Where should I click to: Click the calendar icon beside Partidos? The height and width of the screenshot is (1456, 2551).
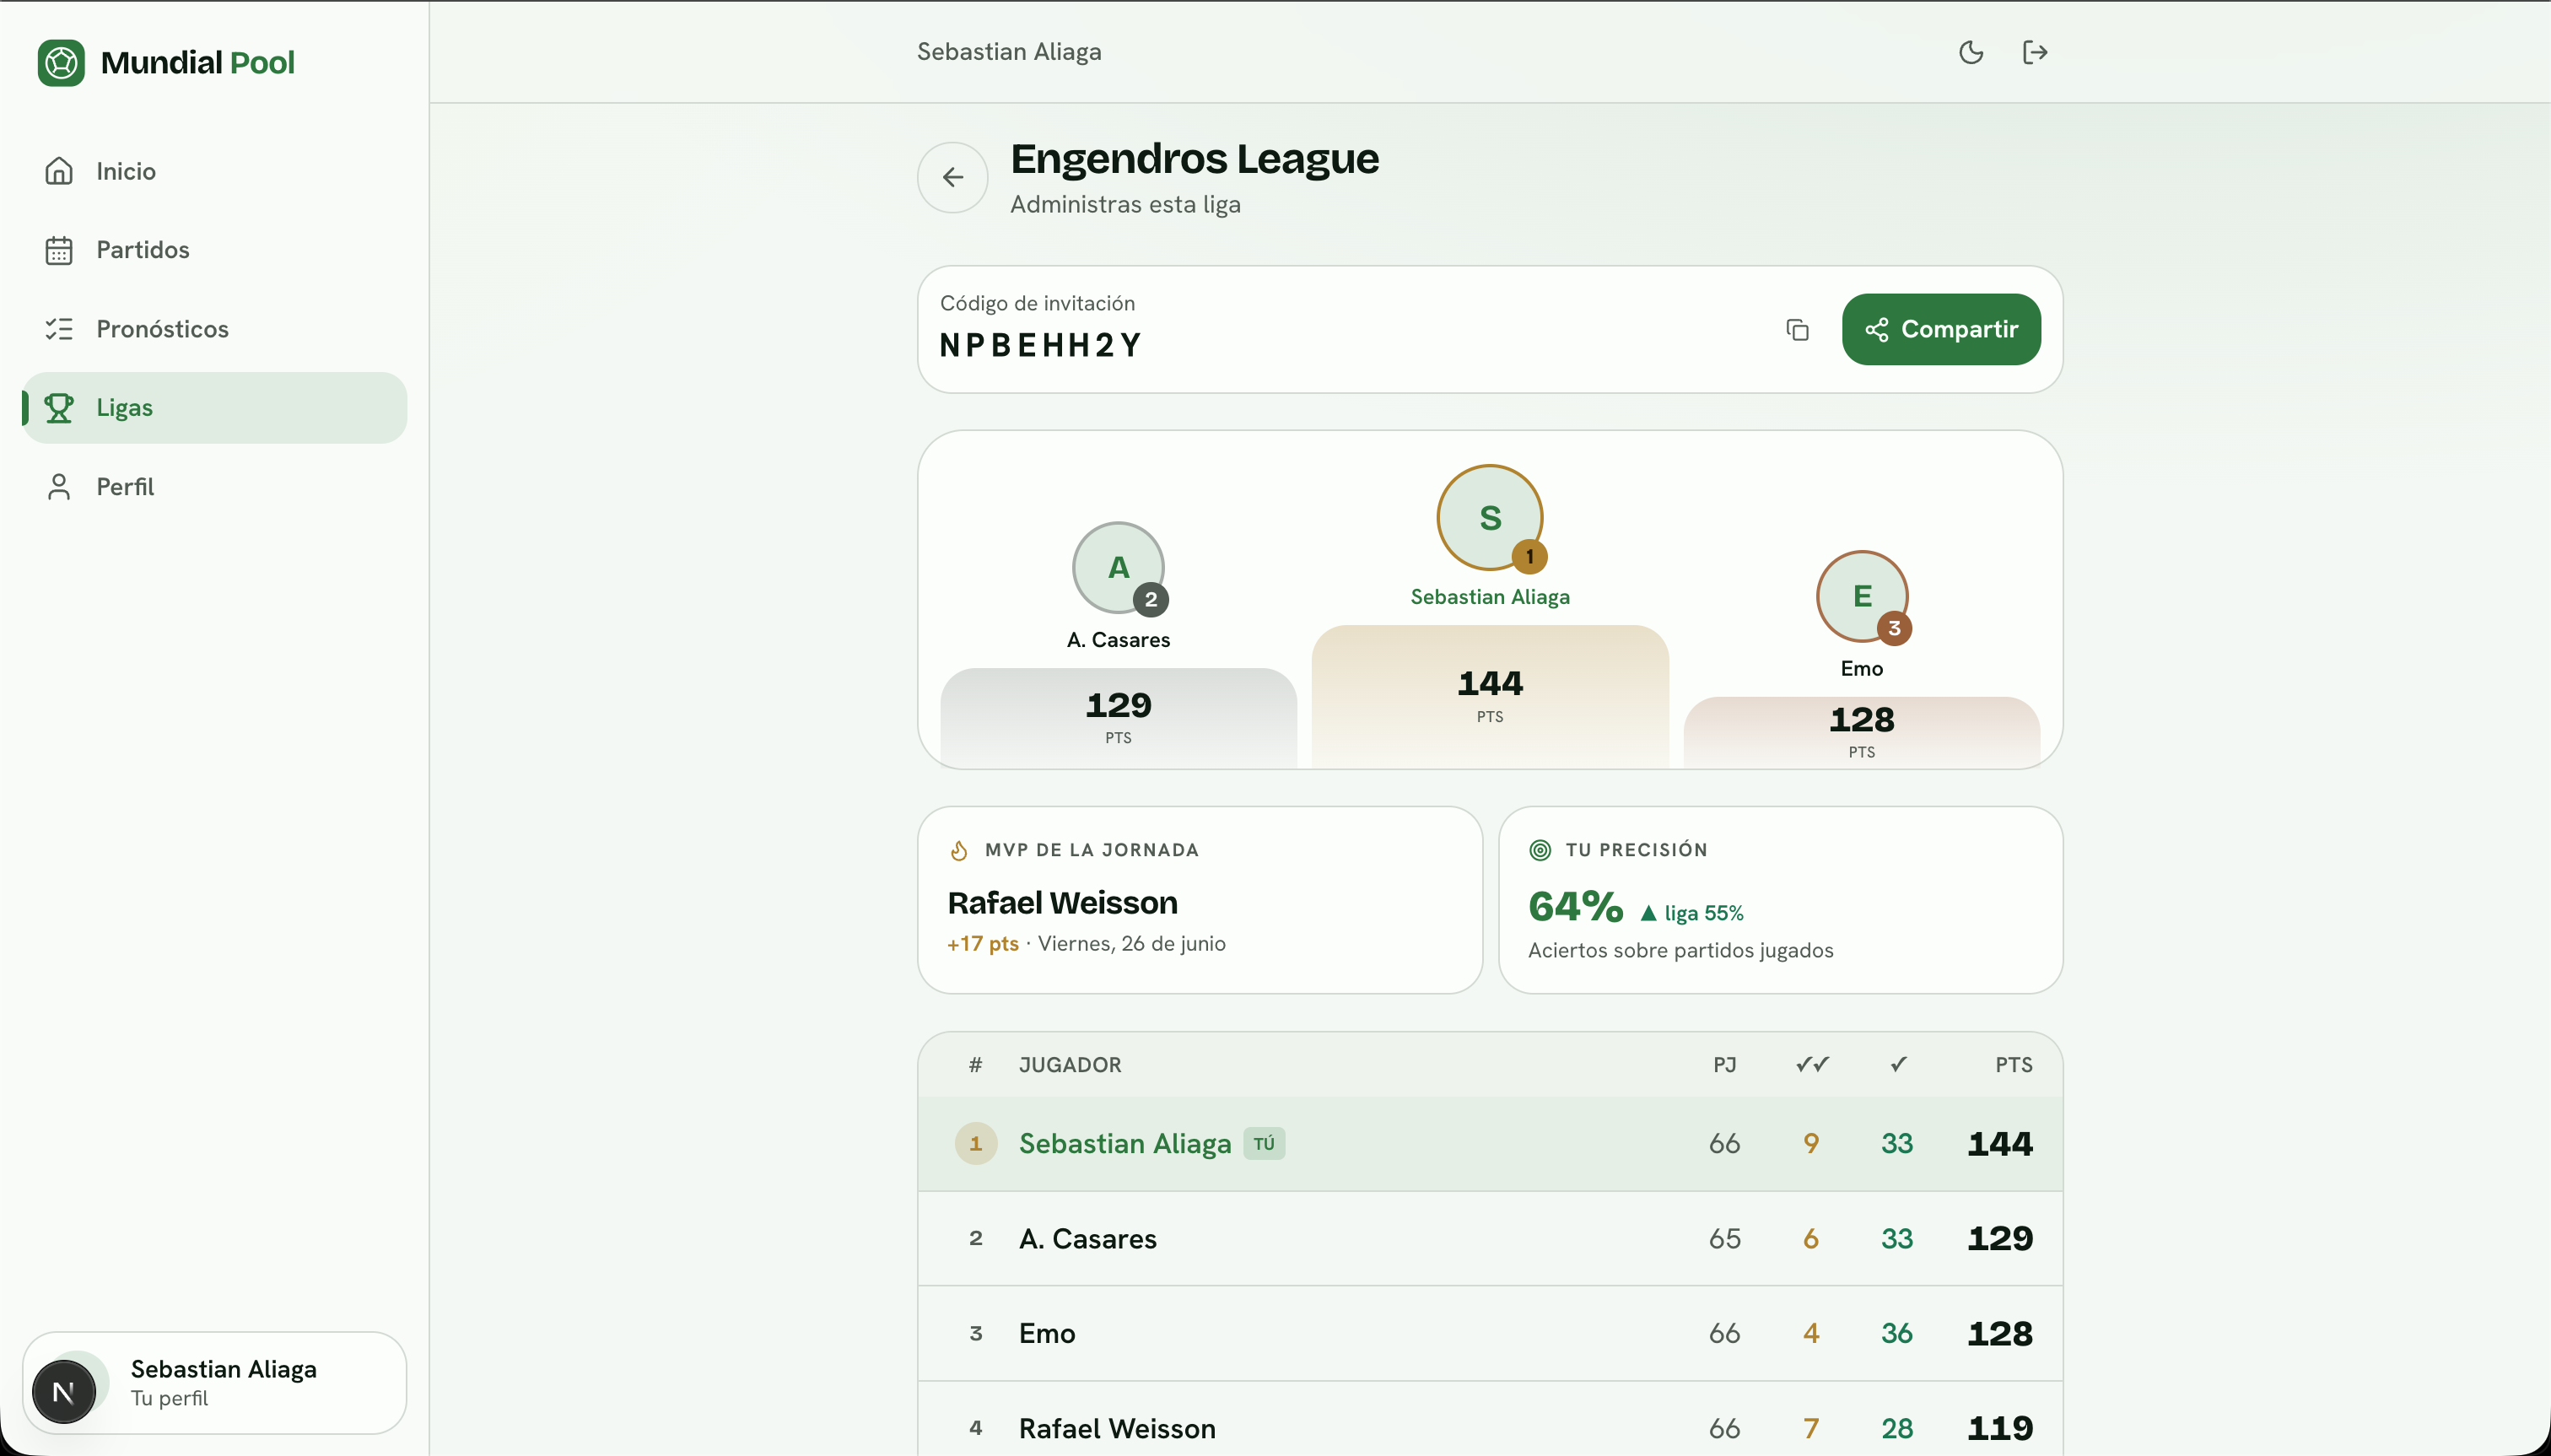click(59, 250)
